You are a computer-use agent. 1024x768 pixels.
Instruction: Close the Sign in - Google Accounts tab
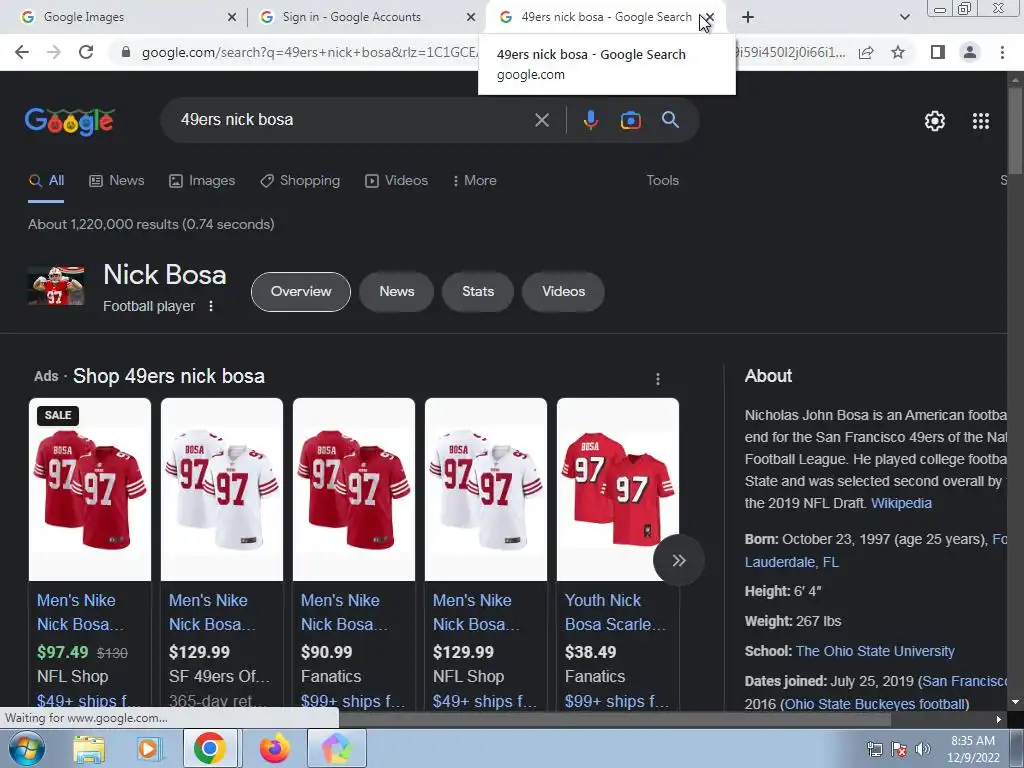(470, 17)
